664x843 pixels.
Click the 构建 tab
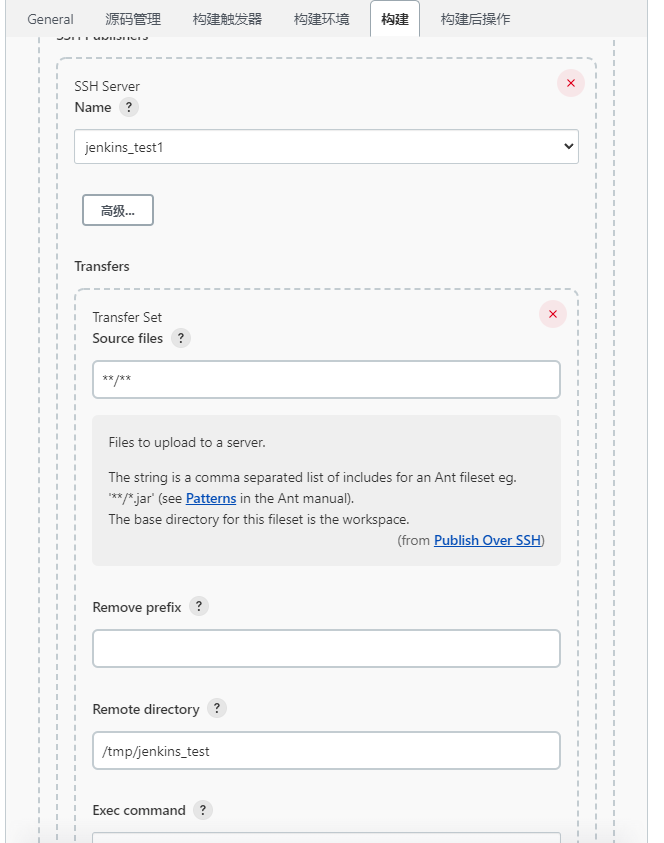[x=395, y=19]
